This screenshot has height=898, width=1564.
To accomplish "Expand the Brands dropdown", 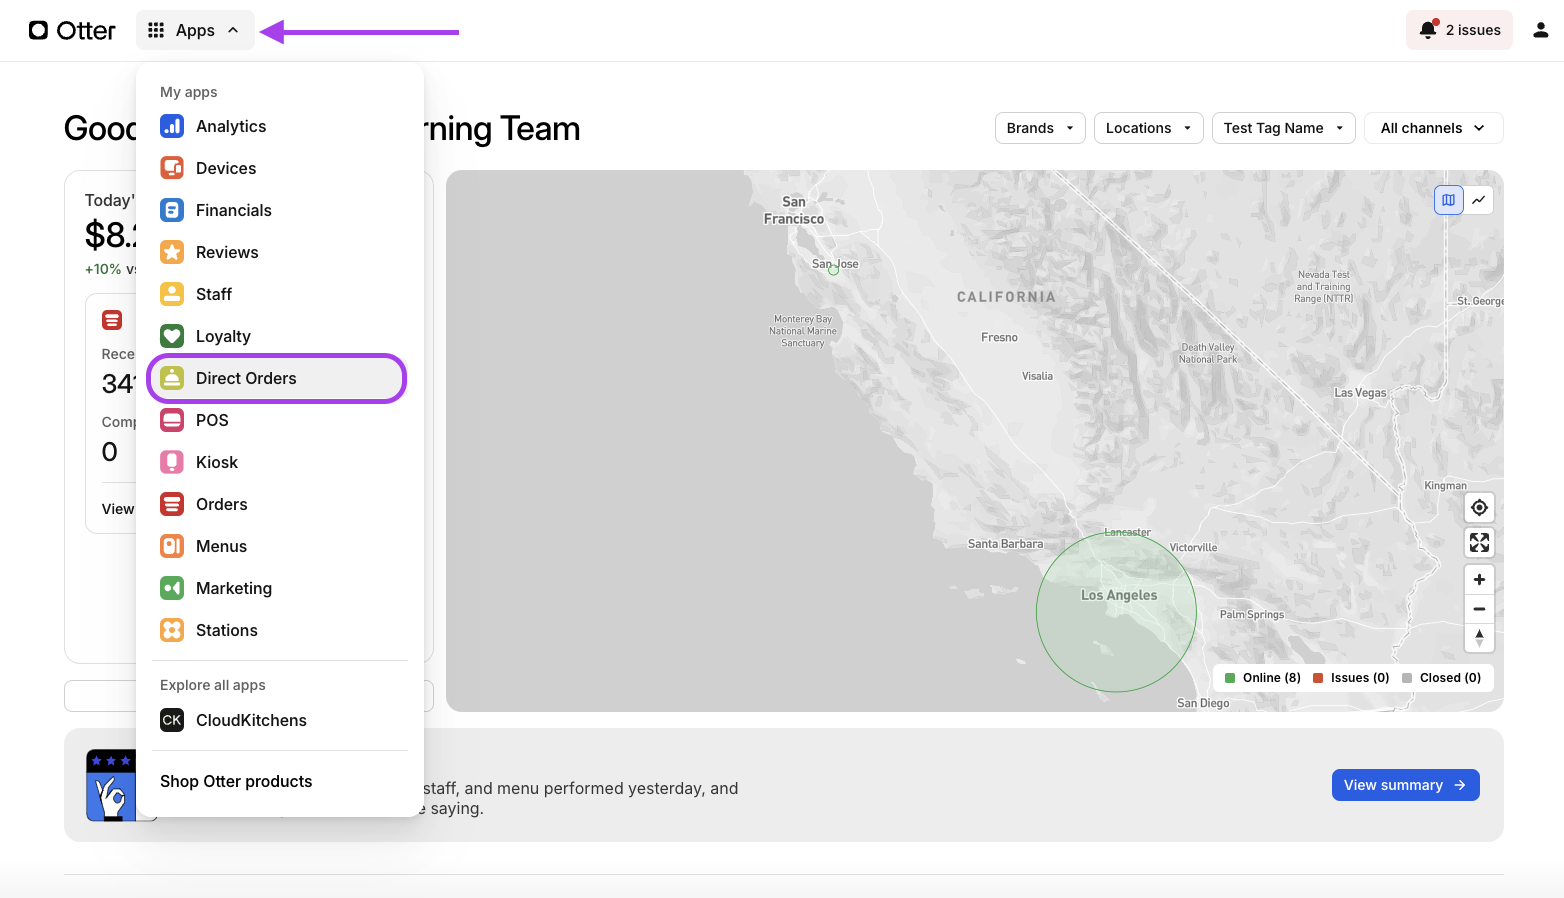I will click(1040, 128).
